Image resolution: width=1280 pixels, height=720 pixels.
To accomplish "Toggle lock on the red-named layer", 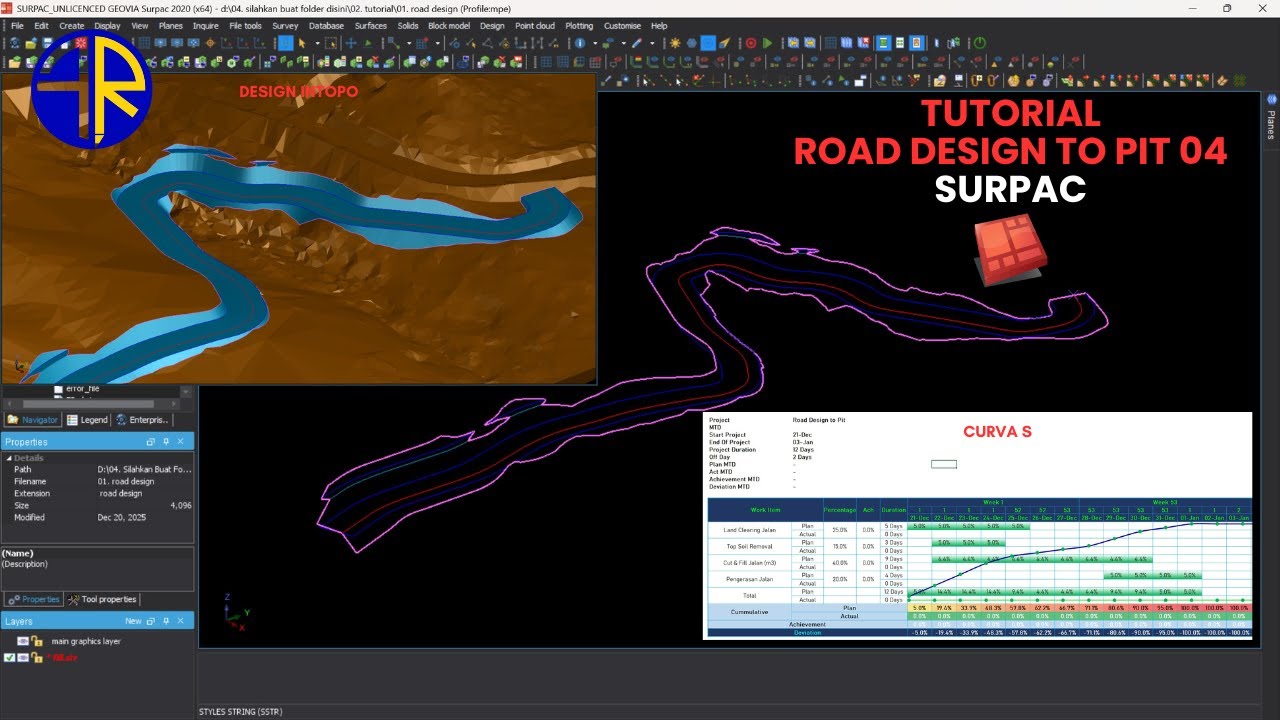I will (36, 658).
